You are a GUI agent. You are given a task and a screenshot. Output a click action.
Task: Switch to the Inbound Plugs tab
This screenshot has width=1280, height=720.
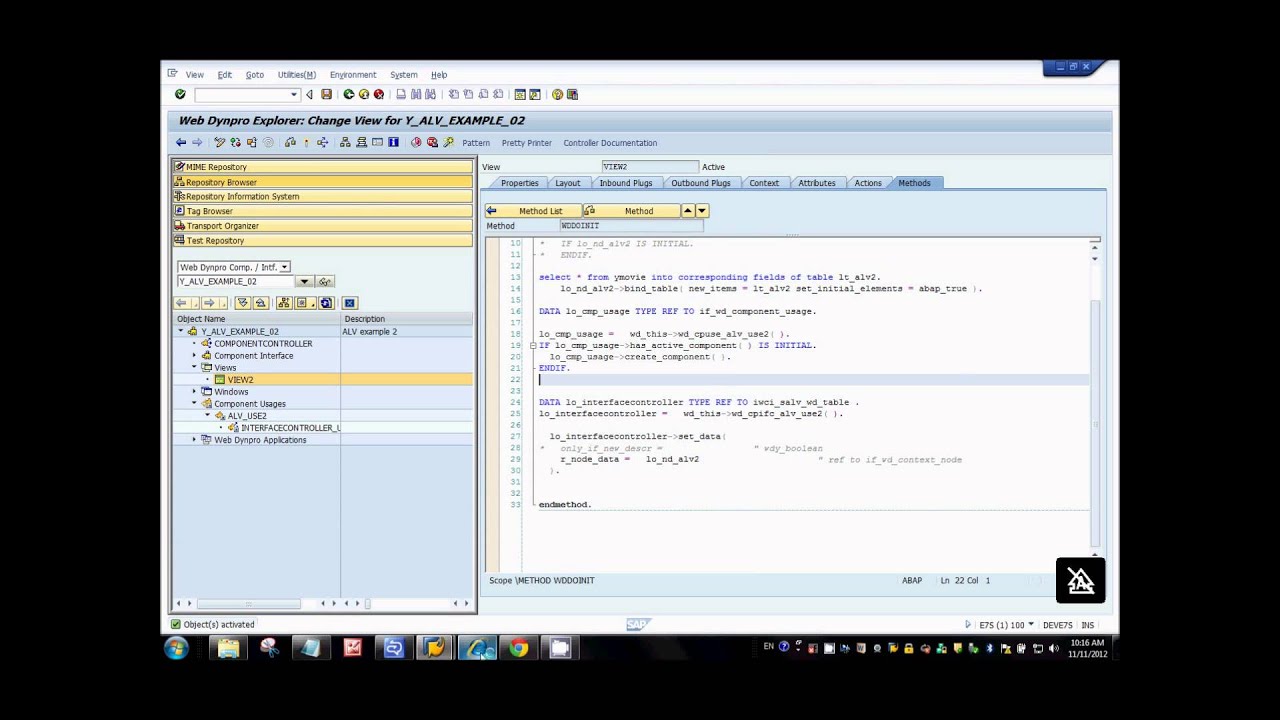[x=626, y=183]
